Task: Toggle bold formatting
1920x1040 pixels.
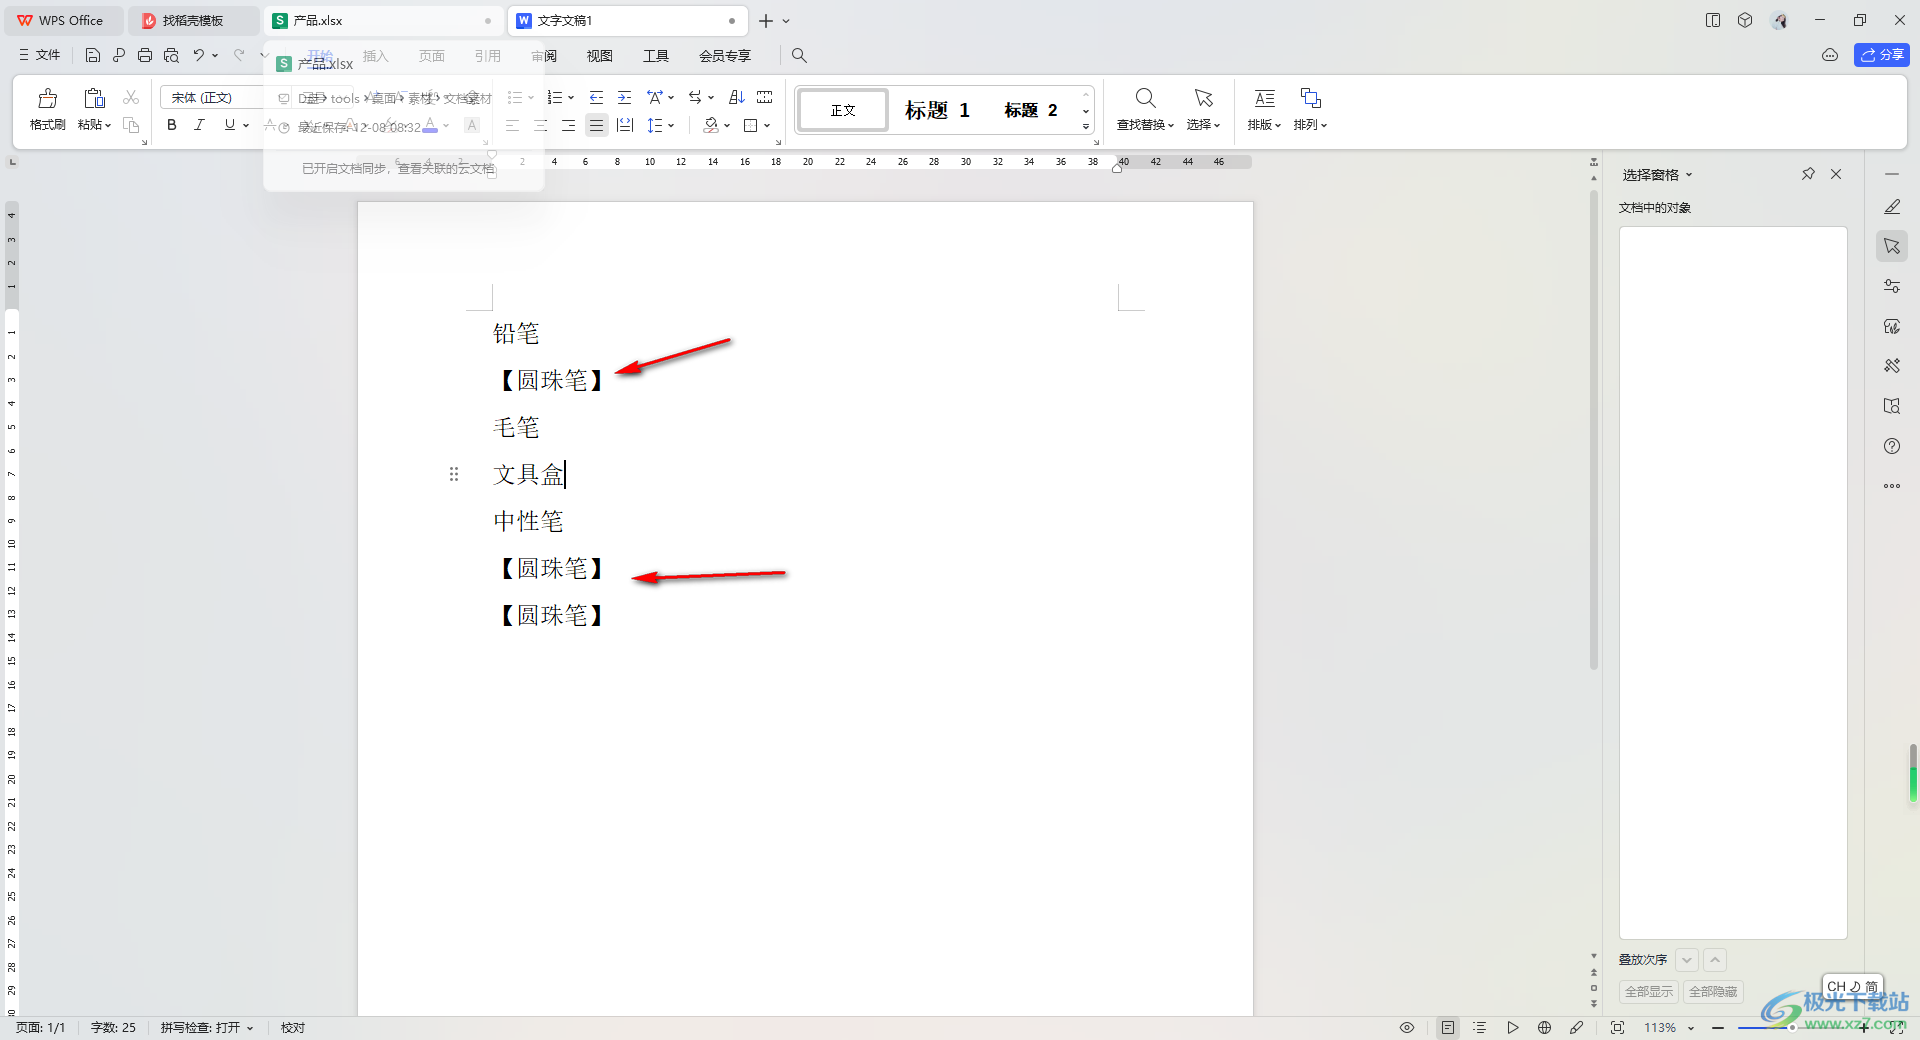Action: tap(172, 125)
